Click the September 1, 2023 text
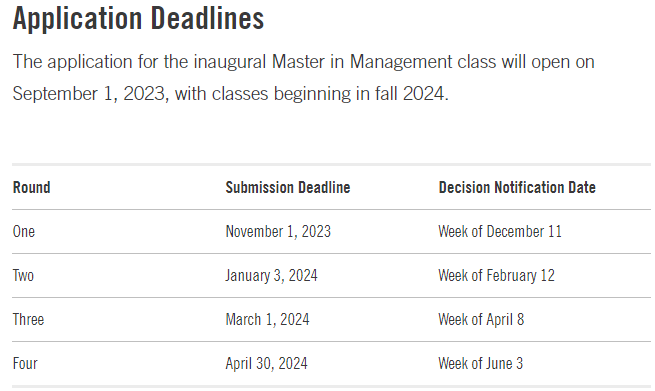655x391 pixels. click(89, 94)
